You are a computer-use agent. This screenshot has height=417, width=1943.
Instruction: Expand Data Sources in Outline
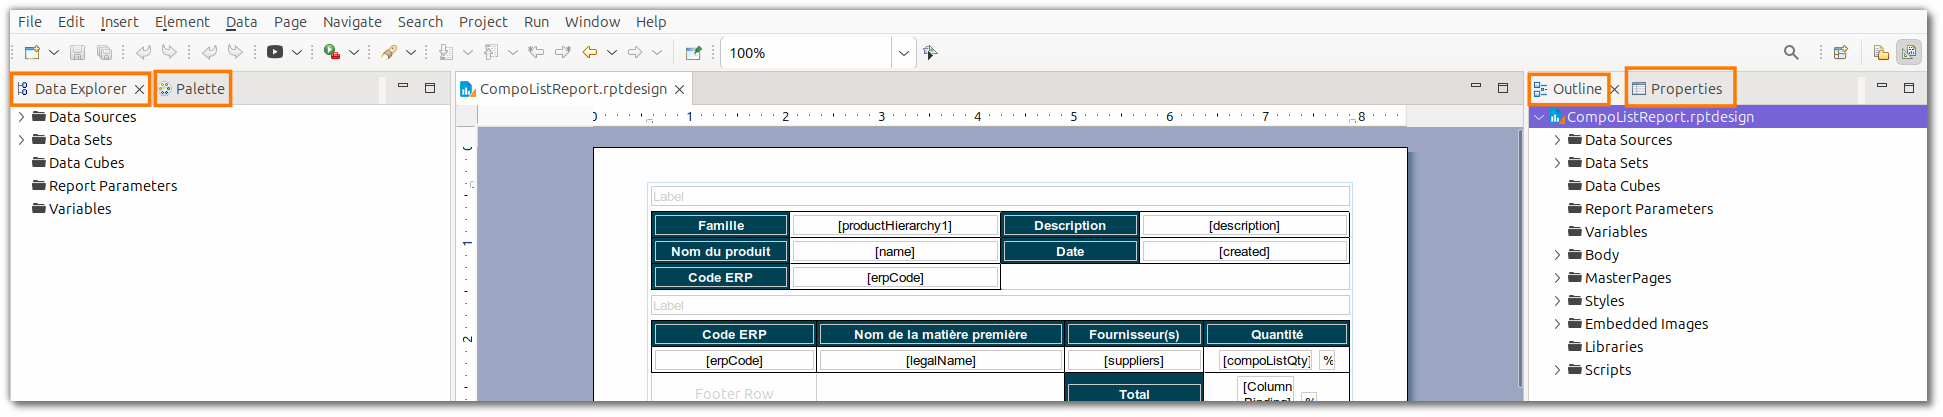point(1557,140)
